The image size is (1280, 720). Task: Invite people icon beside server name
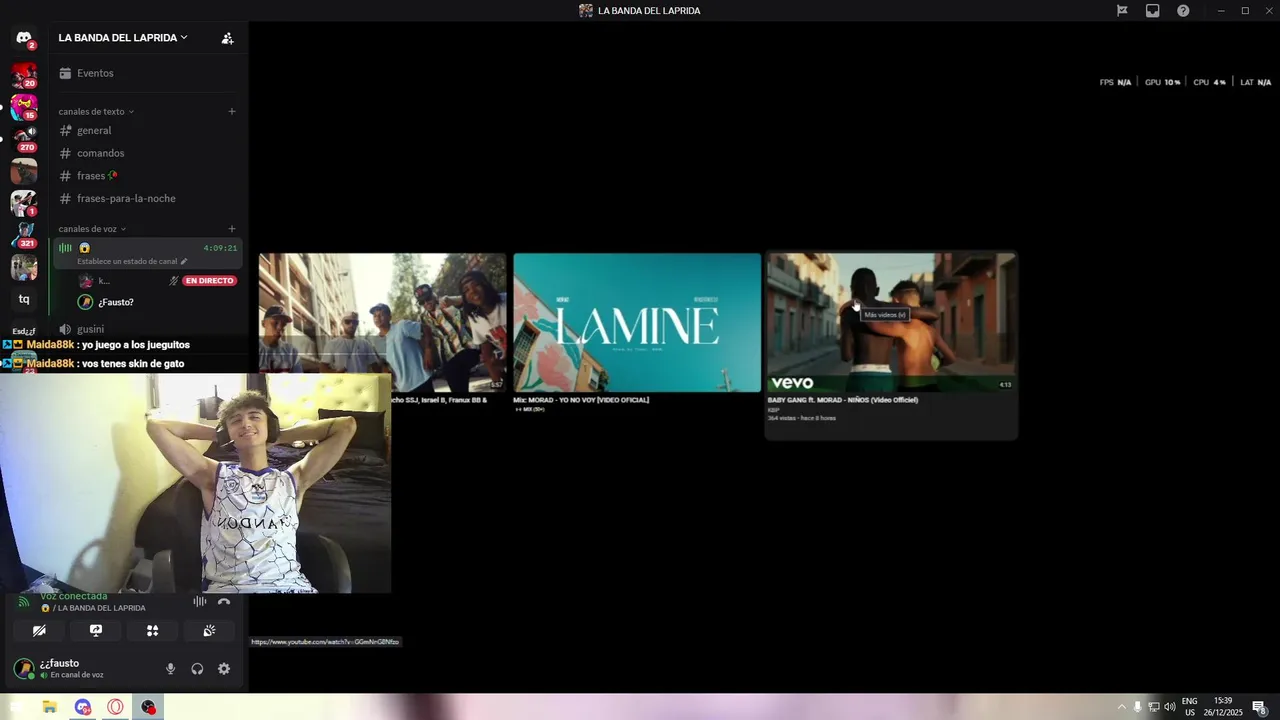tap(227, 38)
